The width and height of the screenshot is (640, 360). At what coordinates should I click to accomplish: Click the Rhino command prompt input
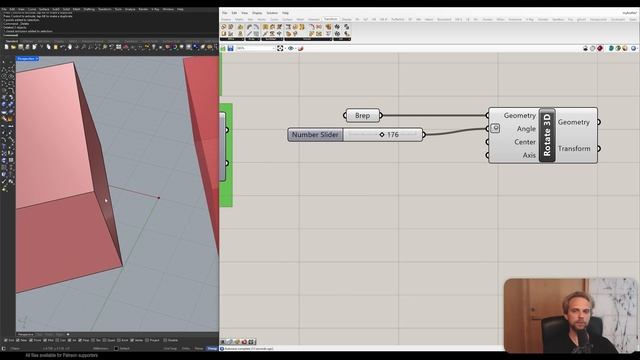coord(110,35)
